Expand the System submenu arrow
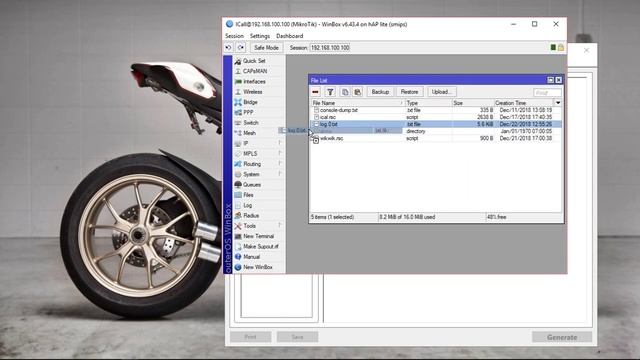This screenshot has width=640, height=360. 280,173
